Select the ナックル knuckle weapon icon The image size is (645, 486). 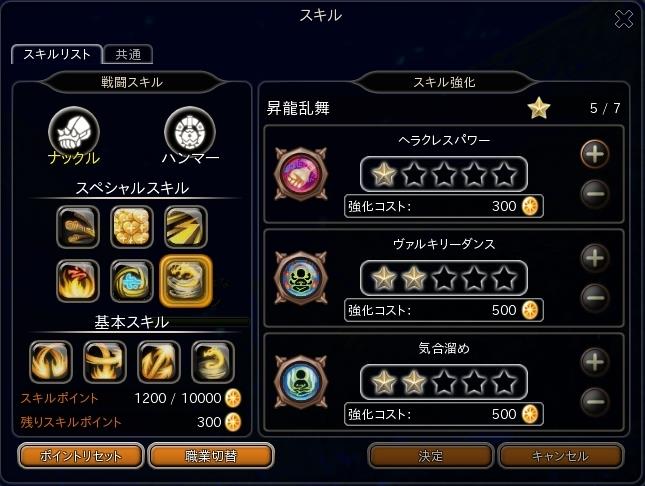(74, 132)
